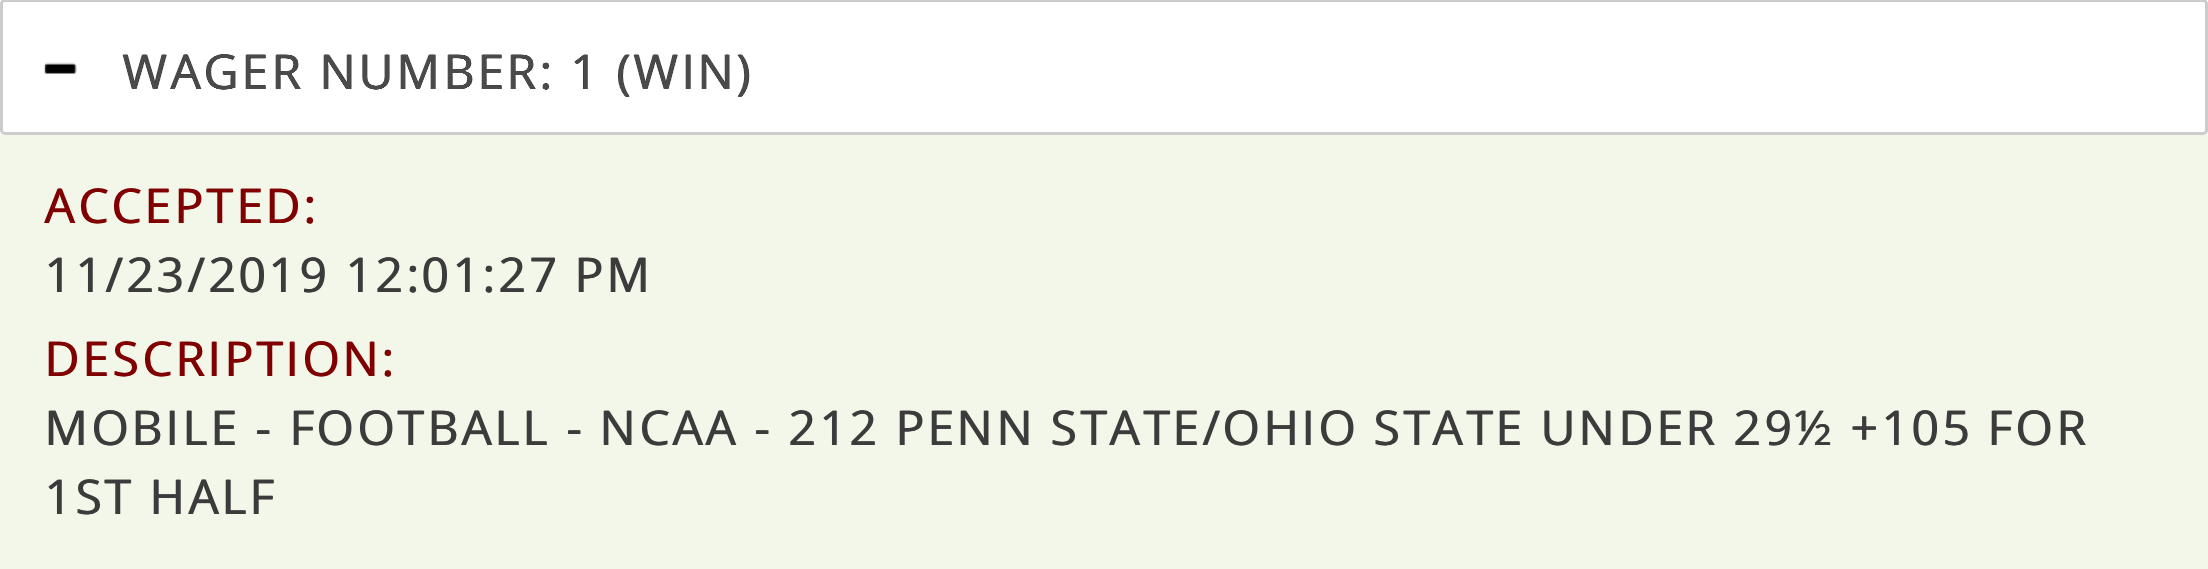Click the DESCRIPTION: label

[x=220, y=360]
